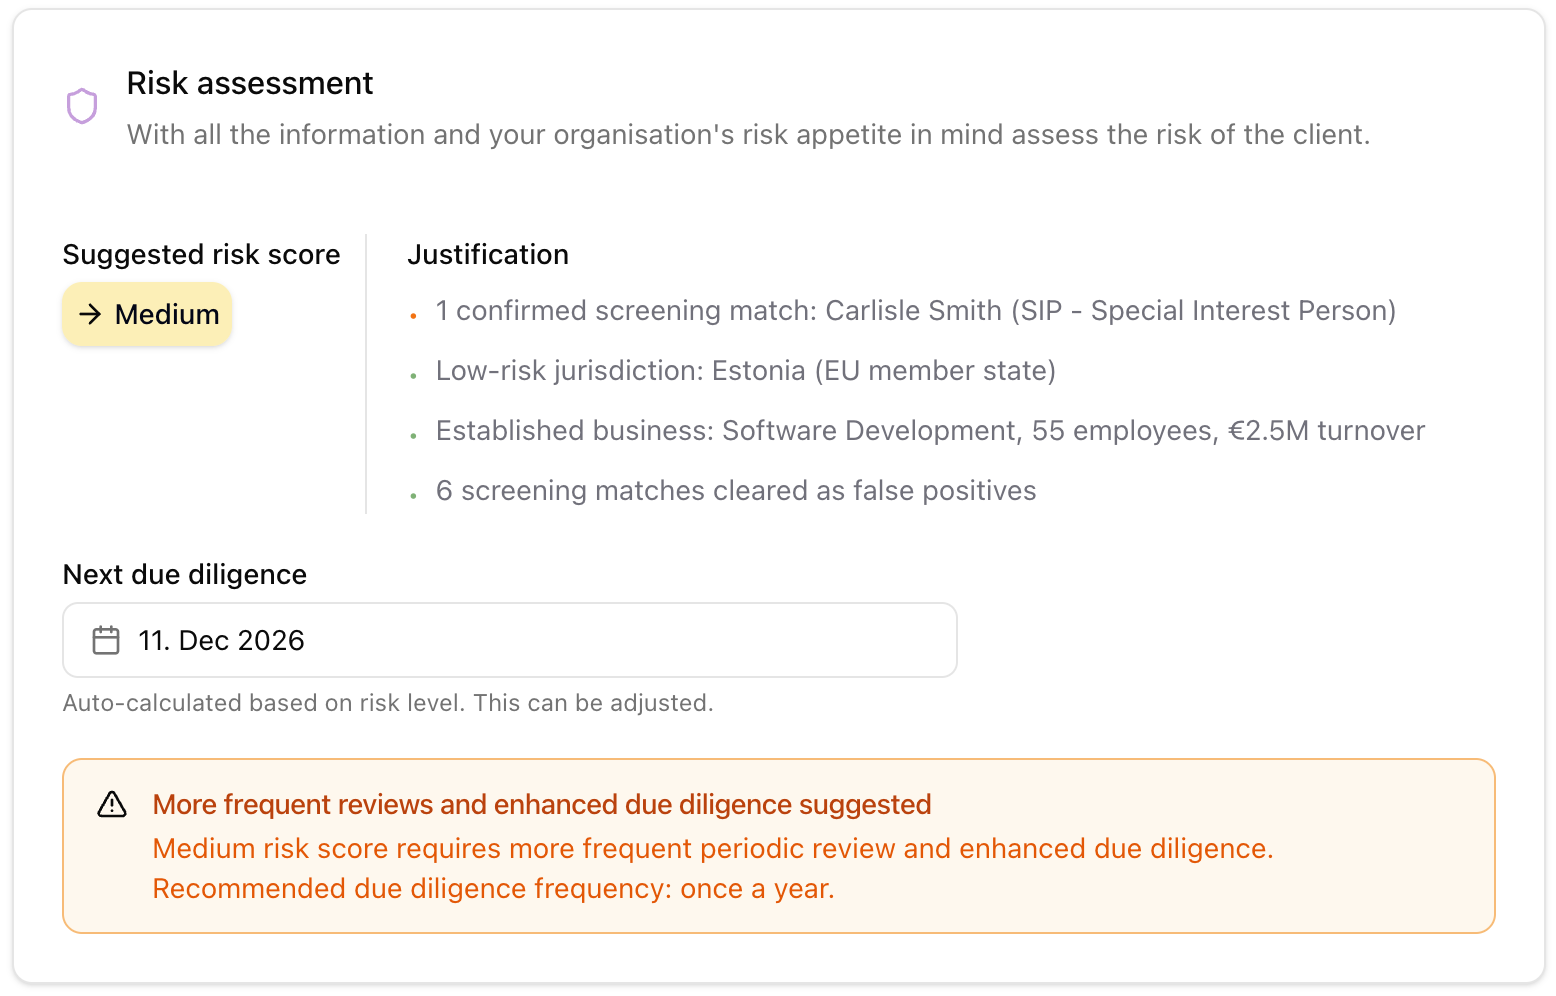This screenshot has width=1556, height=996.
Task: Expand the date field showing 11. Dec 2026
Action: [509, 640]
